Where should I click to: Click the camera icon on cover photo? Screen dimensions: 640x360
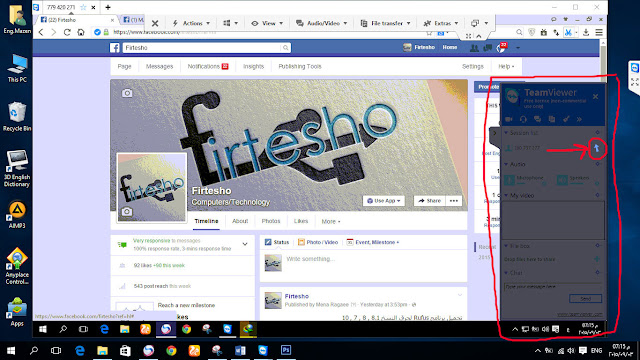tap(127, 93)
